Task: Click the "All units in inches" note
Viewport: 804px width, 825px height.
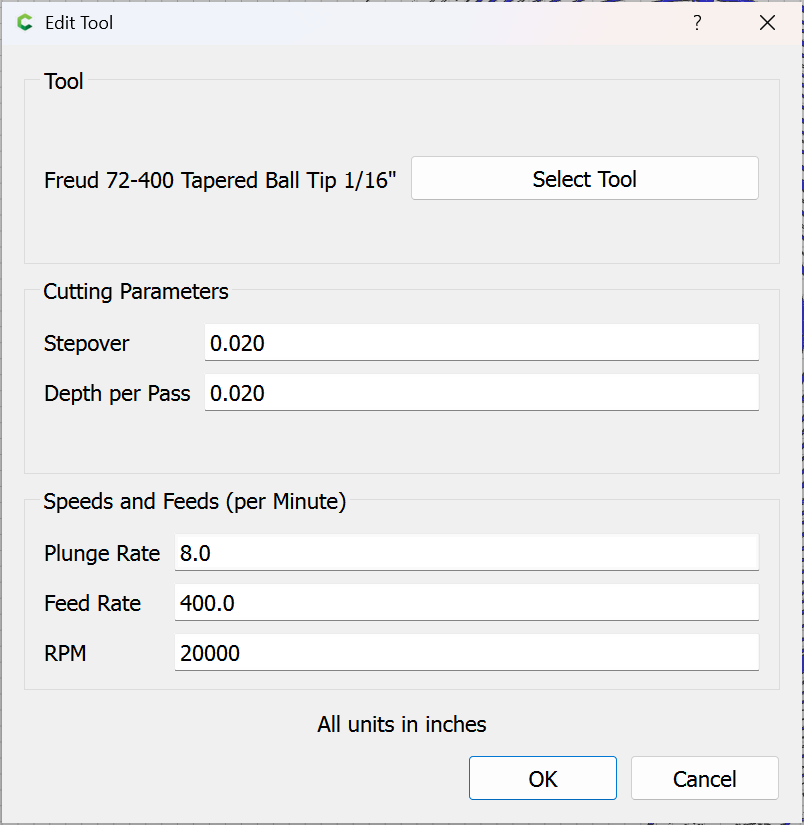Action: point(402,724)
